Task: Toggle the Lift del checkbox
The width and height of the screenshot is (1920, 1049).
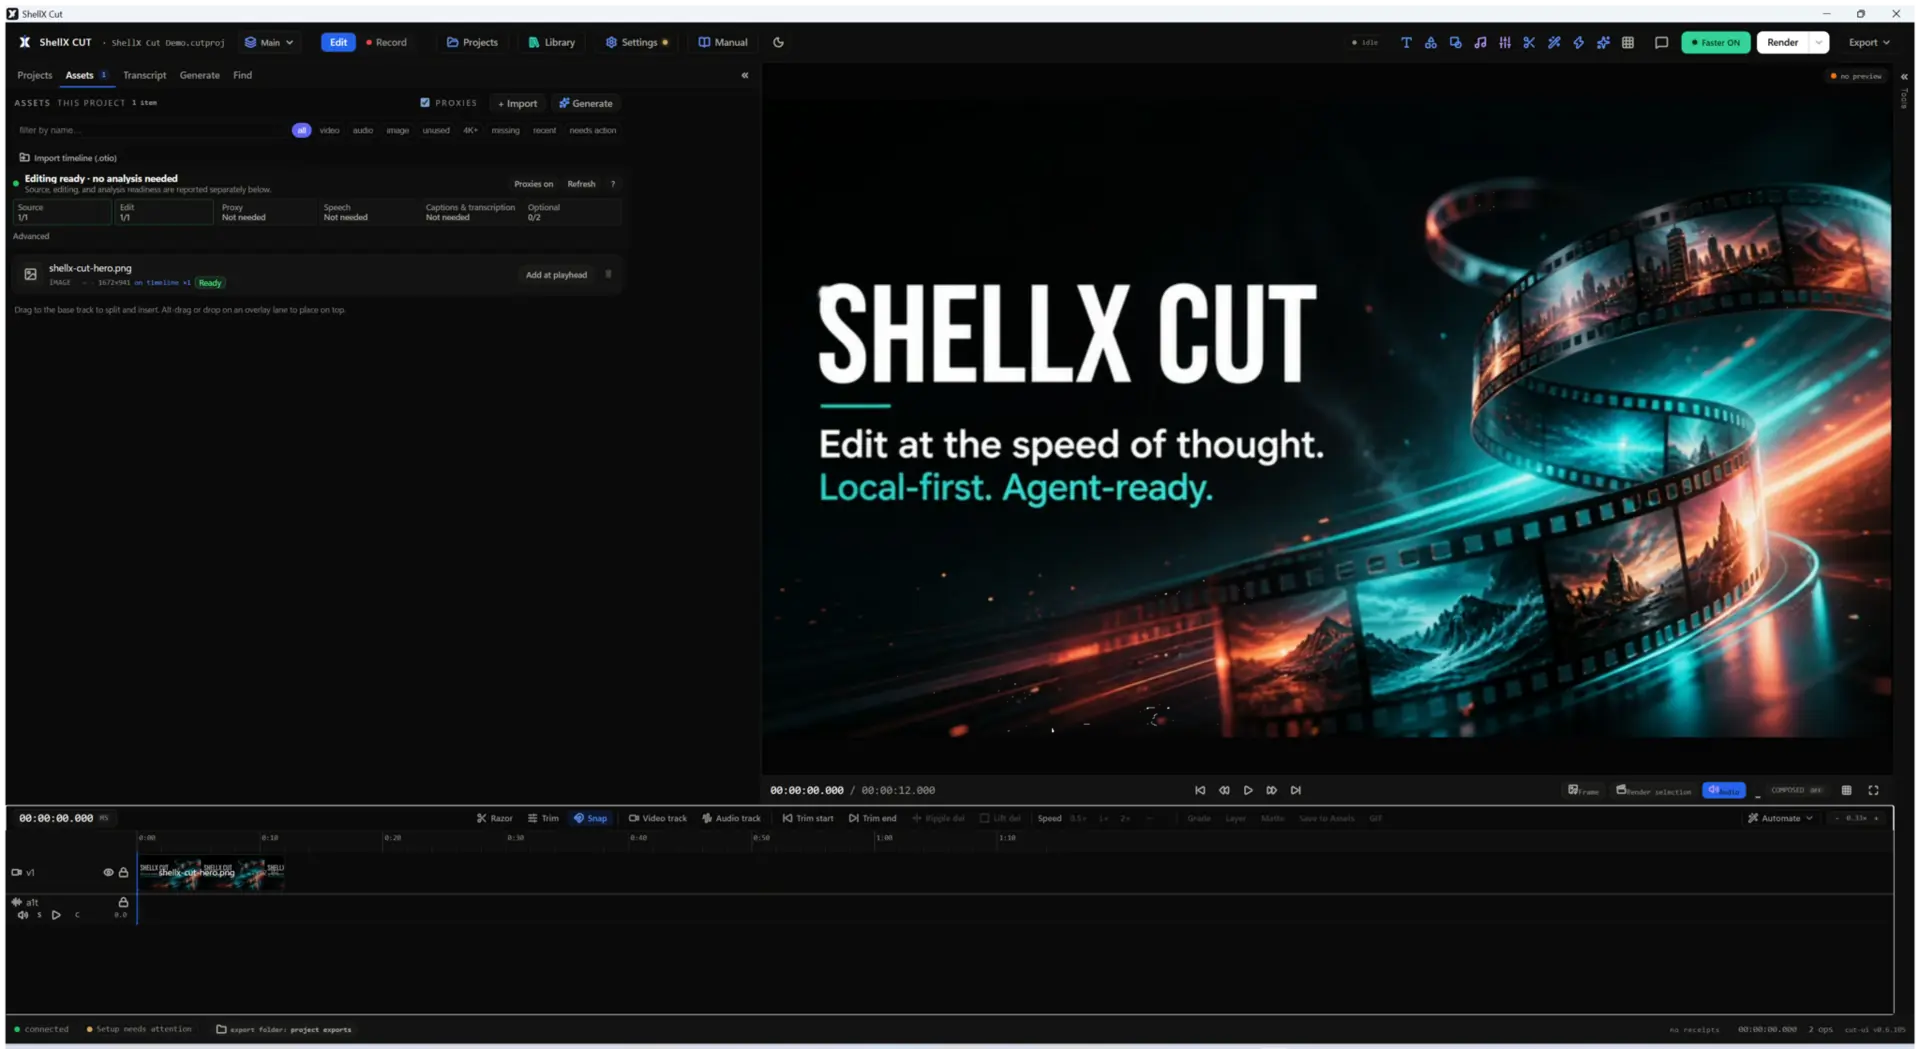Action: [1000, 818]
